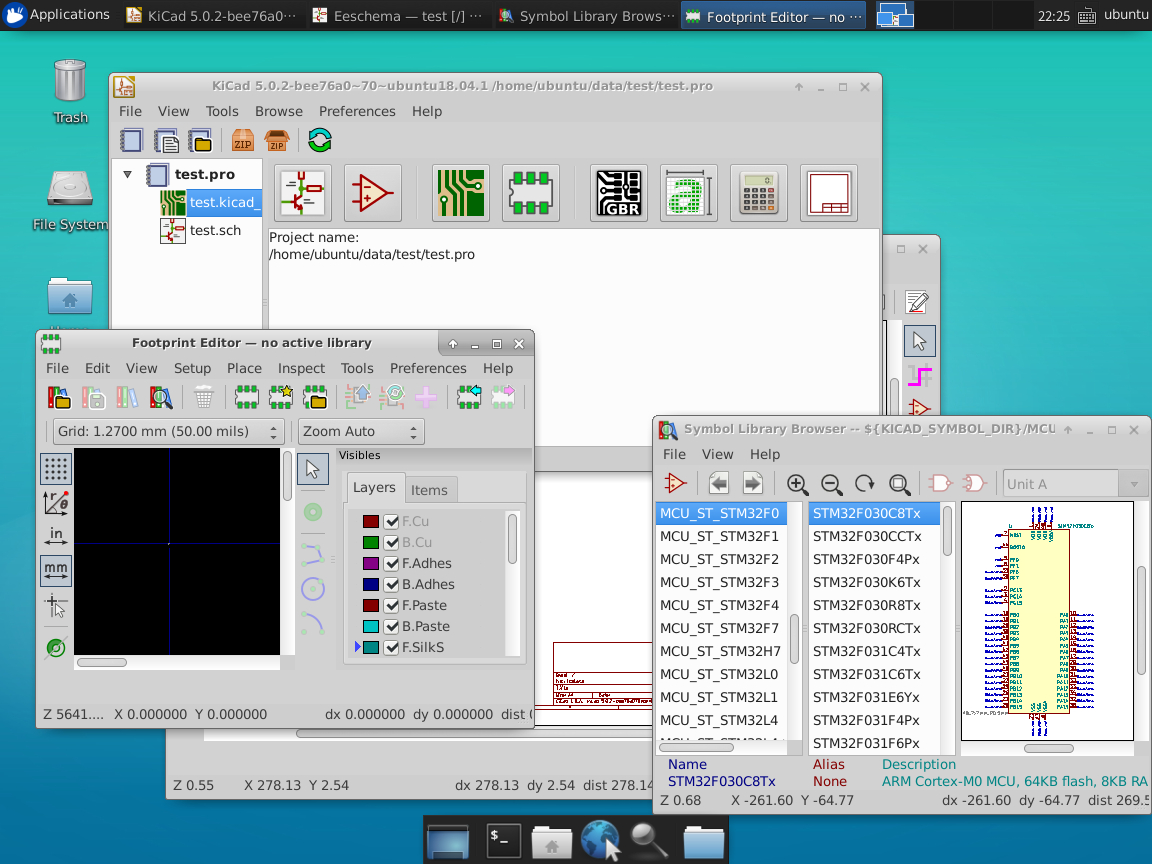Launch the web browser from dock
The image size is (1152, 864).
[601, 840]
